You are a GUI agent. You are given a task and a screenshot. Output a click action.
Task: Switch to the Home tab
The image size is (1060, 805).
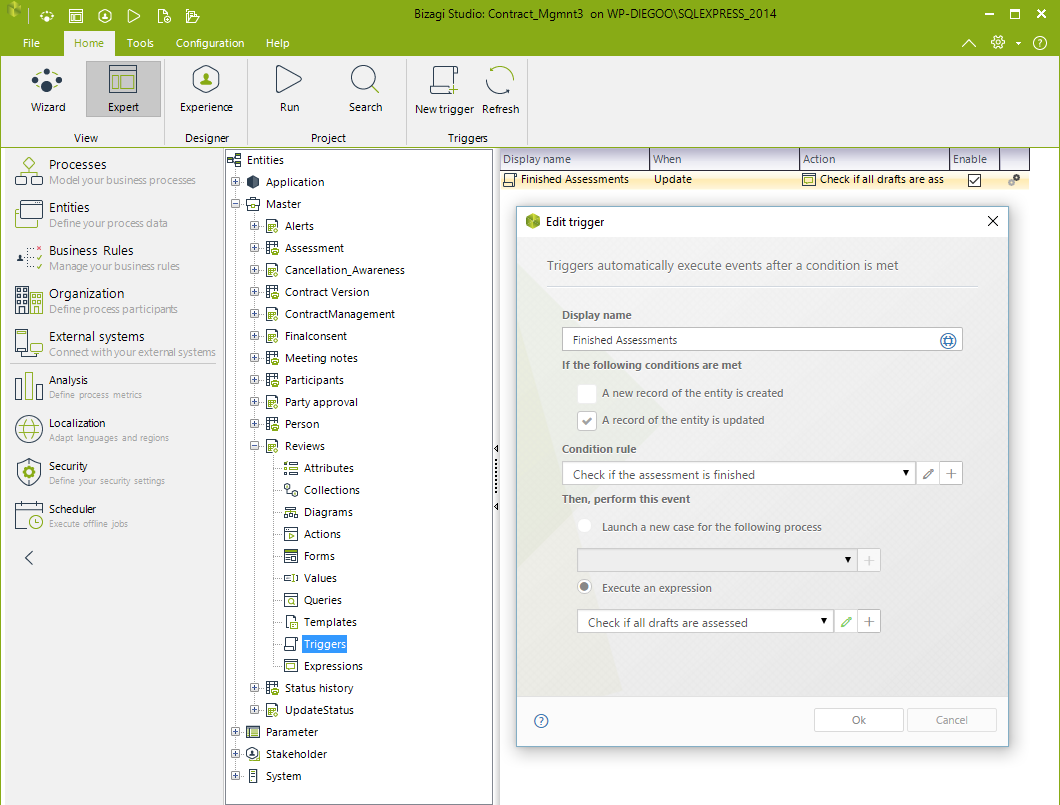click(89, 43)
